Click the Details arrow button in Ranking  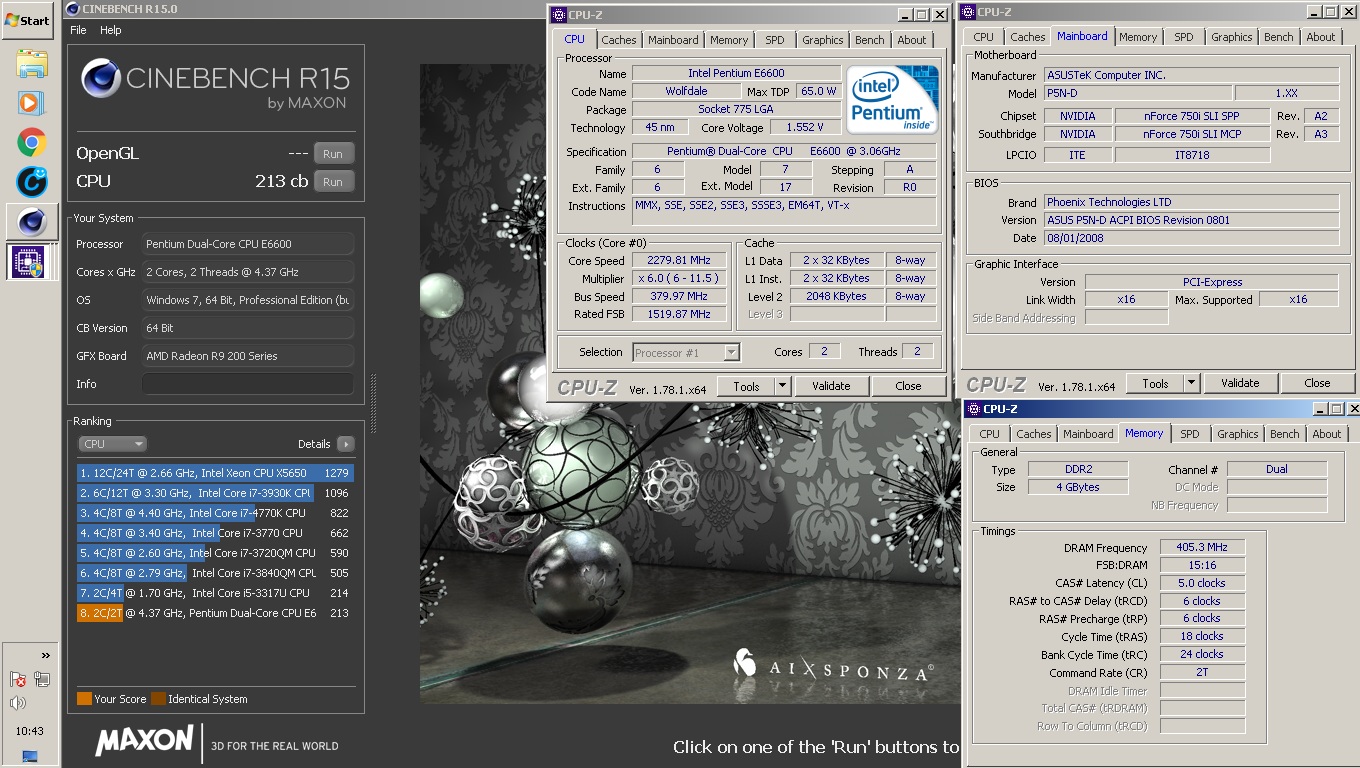345,444
